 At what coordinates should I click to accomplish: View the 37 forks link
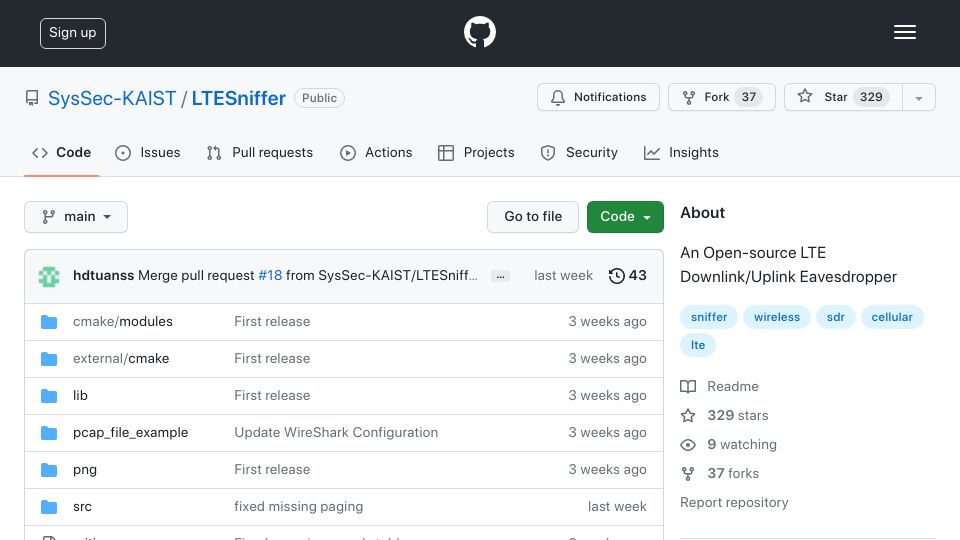coord(719,473)
